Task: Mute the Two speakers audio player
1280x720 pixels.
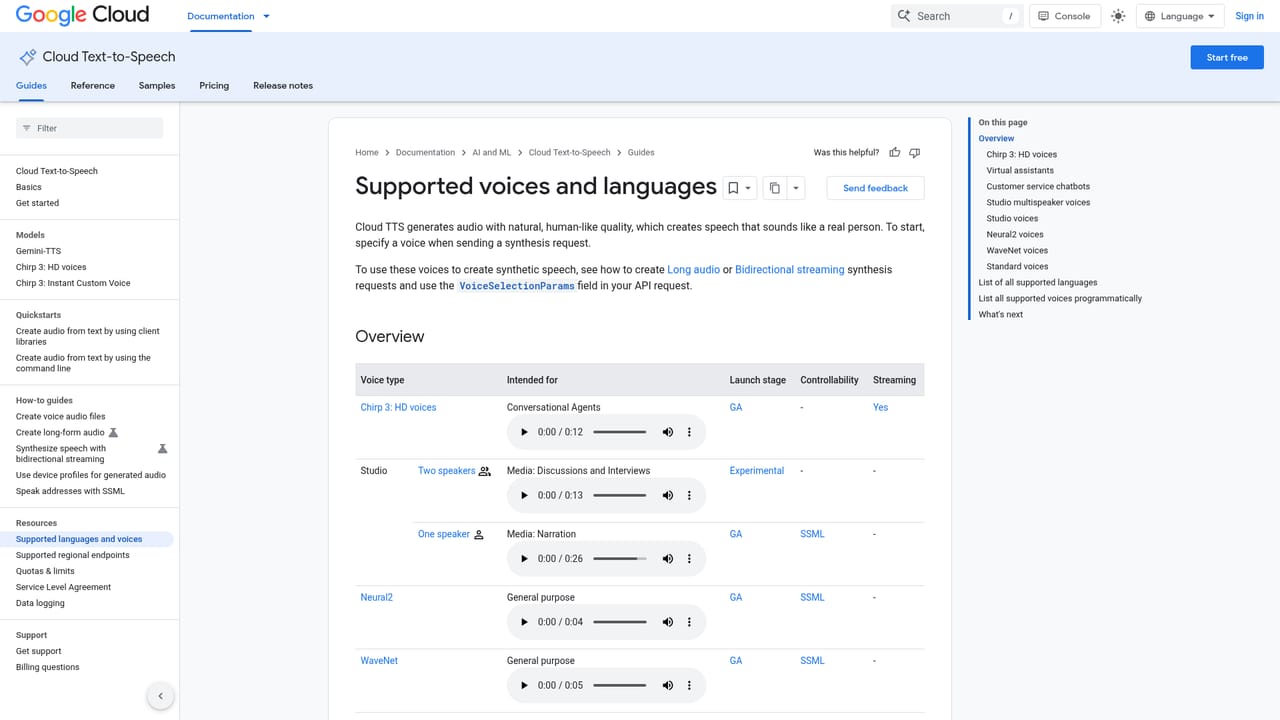Action: click(x=668, y=495)
